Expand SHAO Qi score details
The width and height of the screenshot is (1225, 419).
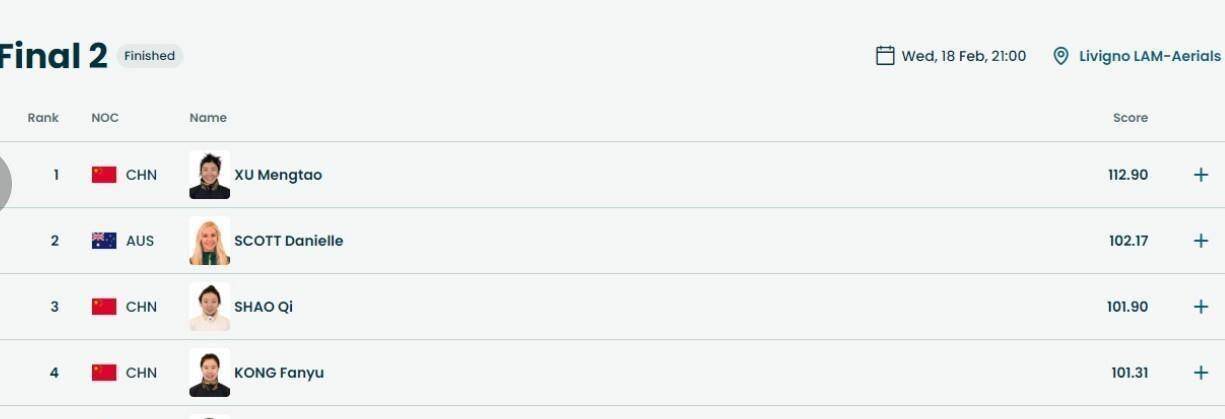point(1201,307)
